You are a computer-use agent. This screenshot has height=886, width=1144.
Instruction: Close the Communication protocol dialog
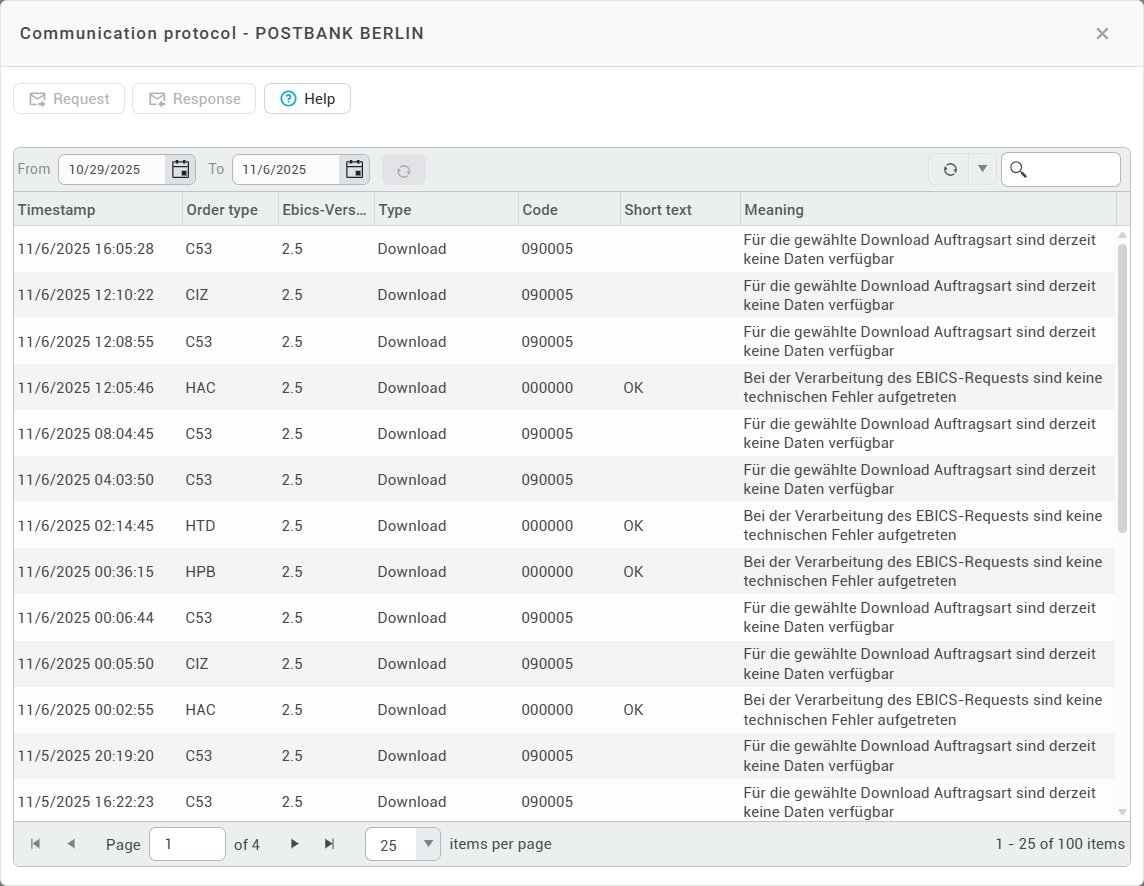[x=1102, y=33]
